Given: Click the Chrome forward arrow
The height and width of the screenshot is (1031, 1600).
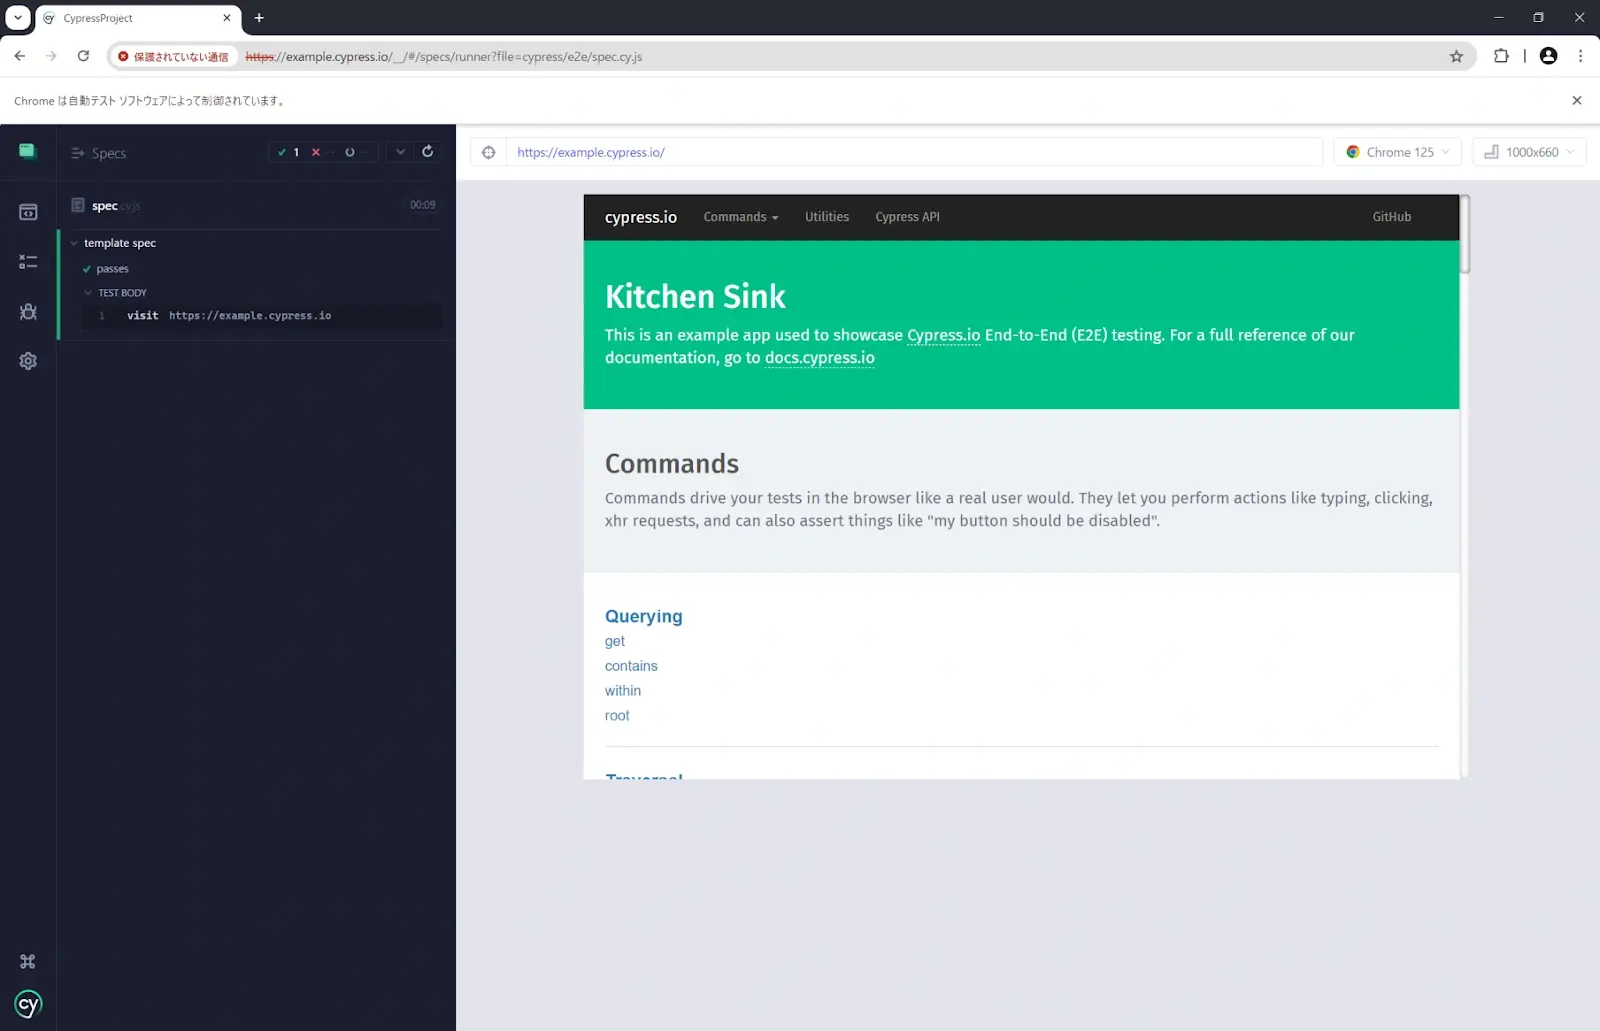Looking at the screenshot, I should click(x=51, y=56).
